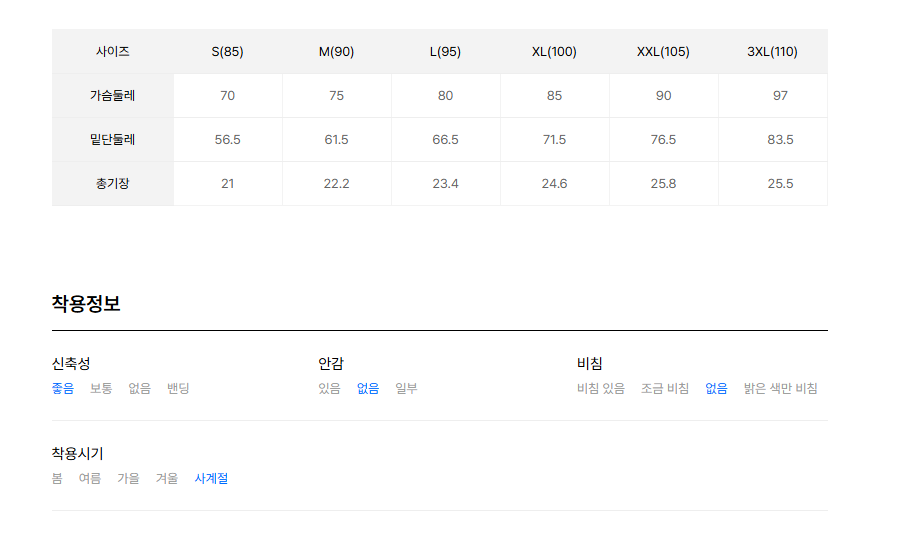The width and height of the screenshot is (902, 539).
Task: Choose highlighted 사계절 option
Action: (211, 478)
